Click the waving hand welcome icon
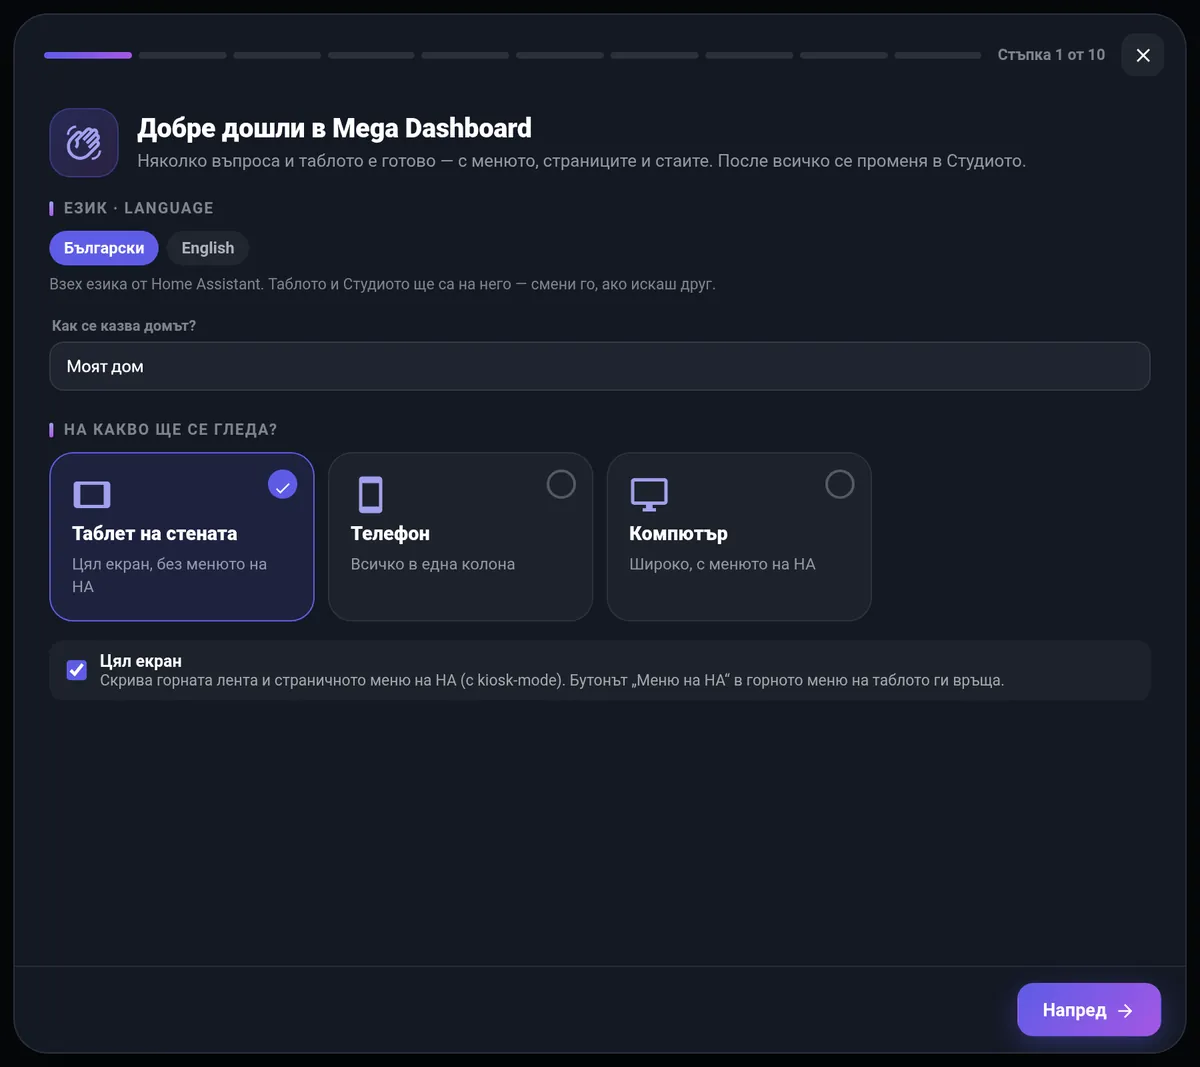This screenshot has height=1067, width=1200. (x=84, y=143)
